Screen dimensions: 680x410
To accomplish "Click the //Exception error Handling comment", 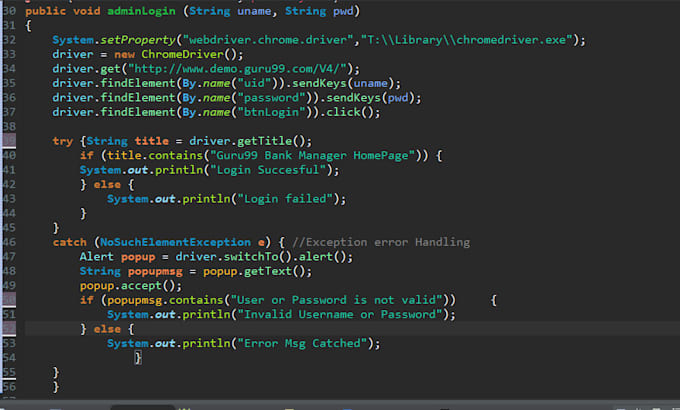I will (x=381, y=242).
